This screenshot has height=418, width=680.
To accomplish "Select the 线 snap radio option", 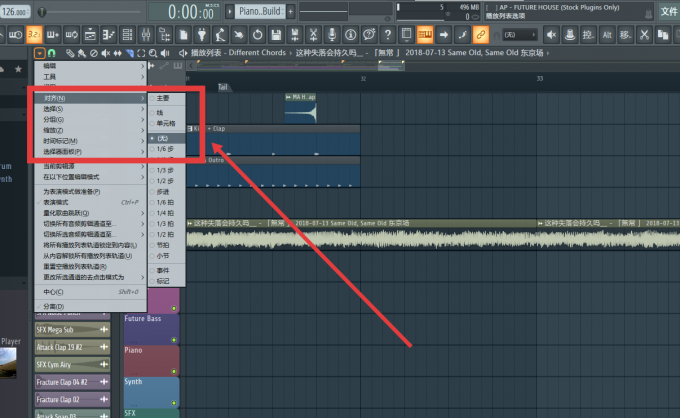I will click(167, 113).
